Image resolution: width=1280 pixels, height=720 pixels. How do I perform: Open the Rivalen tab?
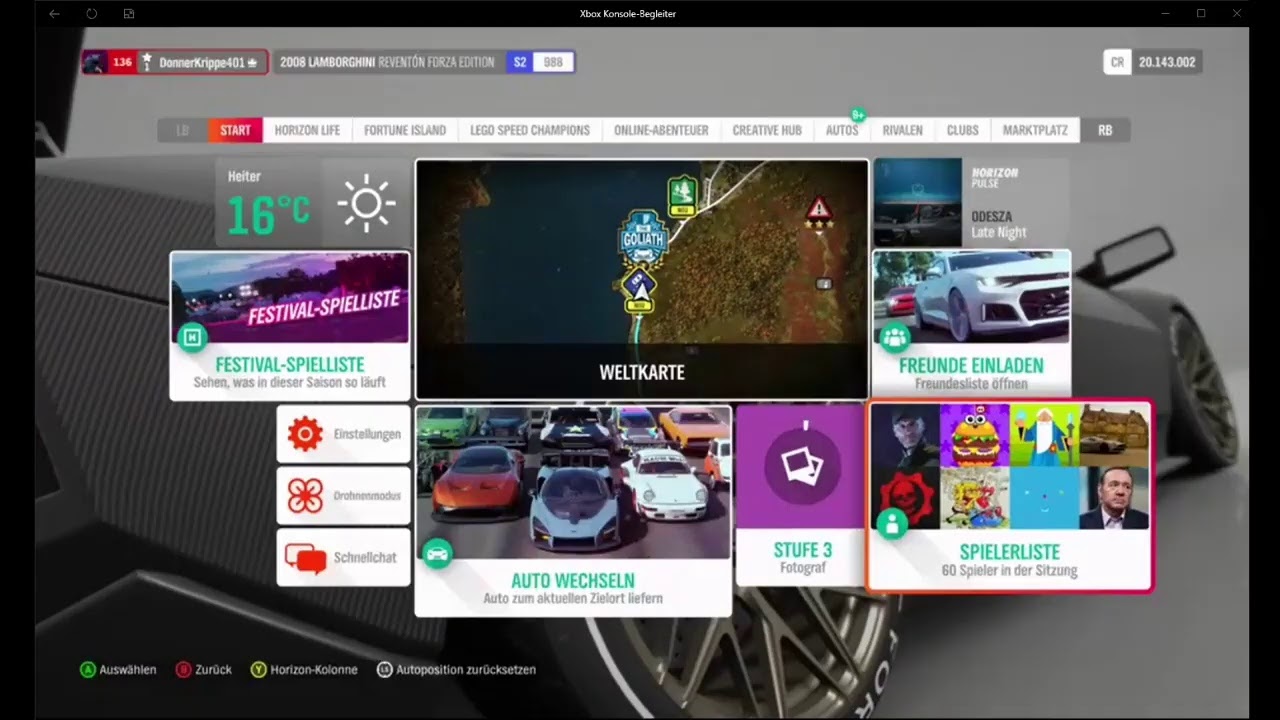pos(903,130)
